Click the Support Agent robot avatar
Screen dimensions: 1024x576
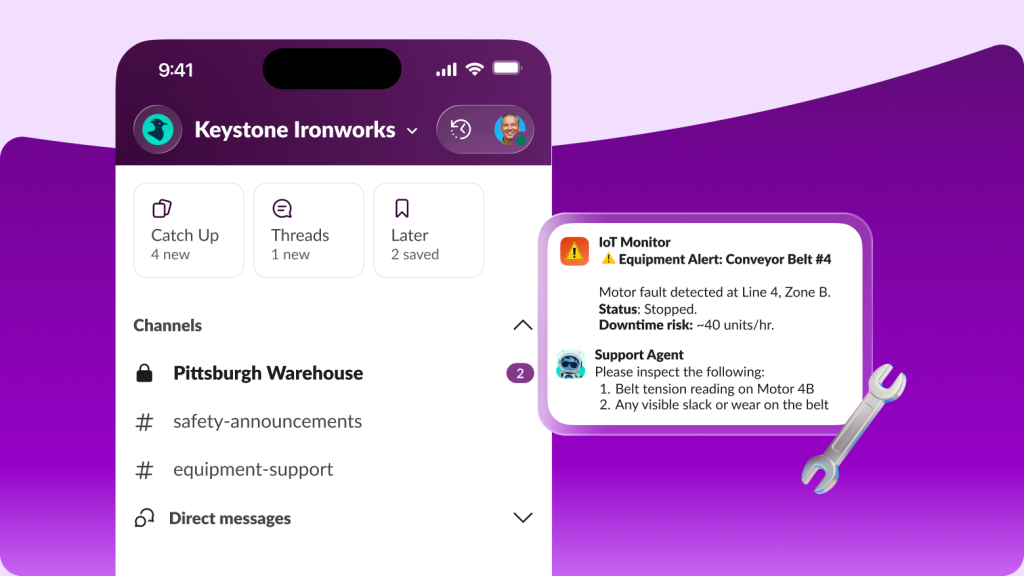(x=571, y=364)
